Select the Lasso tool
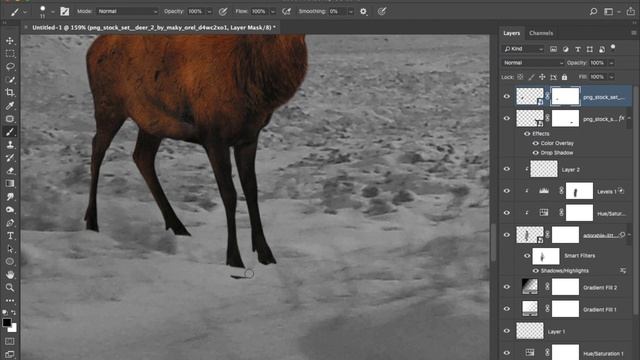This screenshot has height=360, width=640. pyautogui.click(x=10, y=67)
